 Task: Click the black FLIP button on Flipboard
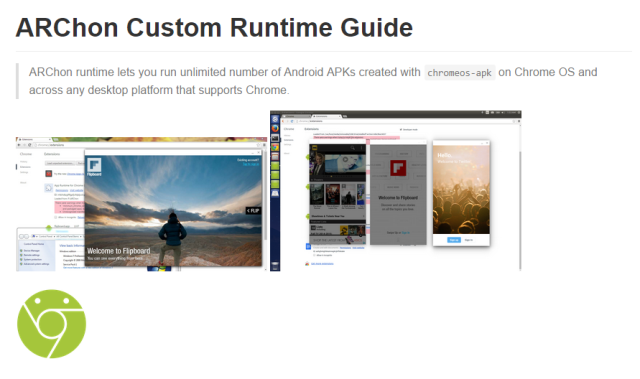point(253,211)
